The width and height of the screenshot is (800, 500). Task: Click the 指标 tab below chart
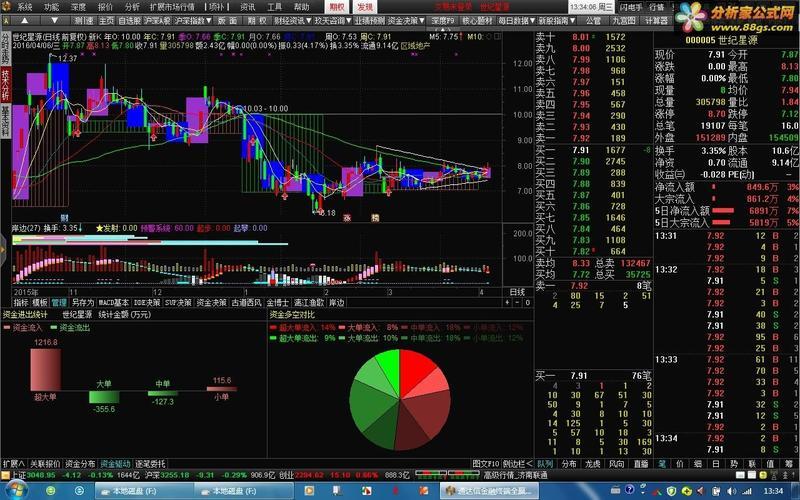[x=21, y=303]
